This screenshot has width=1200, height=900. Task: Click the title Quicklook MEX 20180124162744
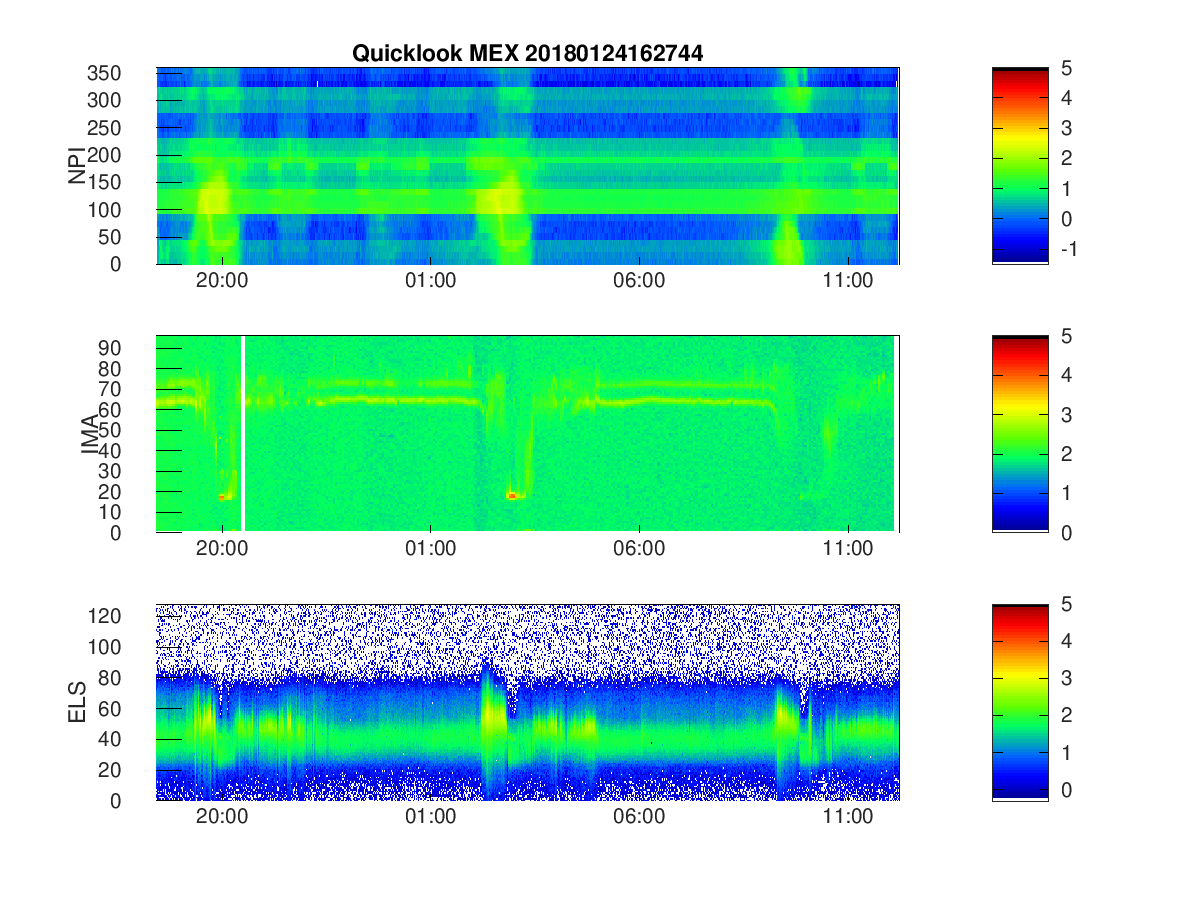click(527, 54)
